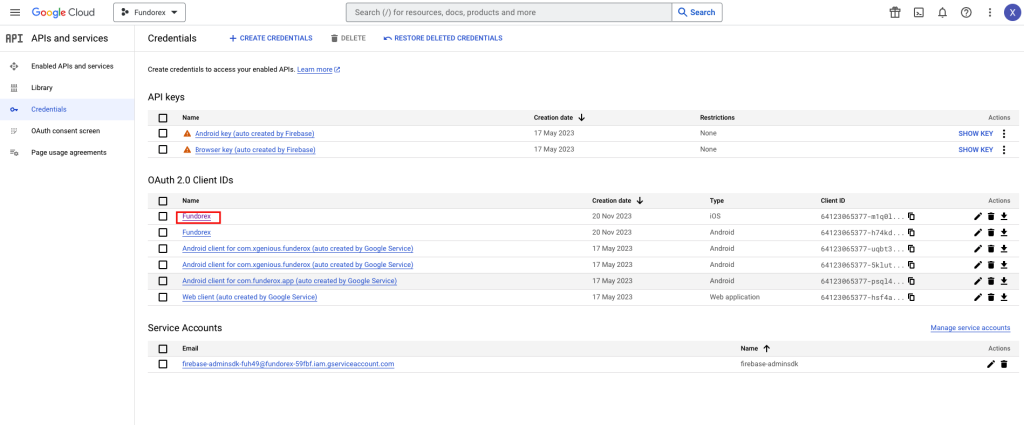The height and width of the screenshot is (425, 1024).
Task: Open Android key (auto created by Firebase)
Action: (255, 133)
